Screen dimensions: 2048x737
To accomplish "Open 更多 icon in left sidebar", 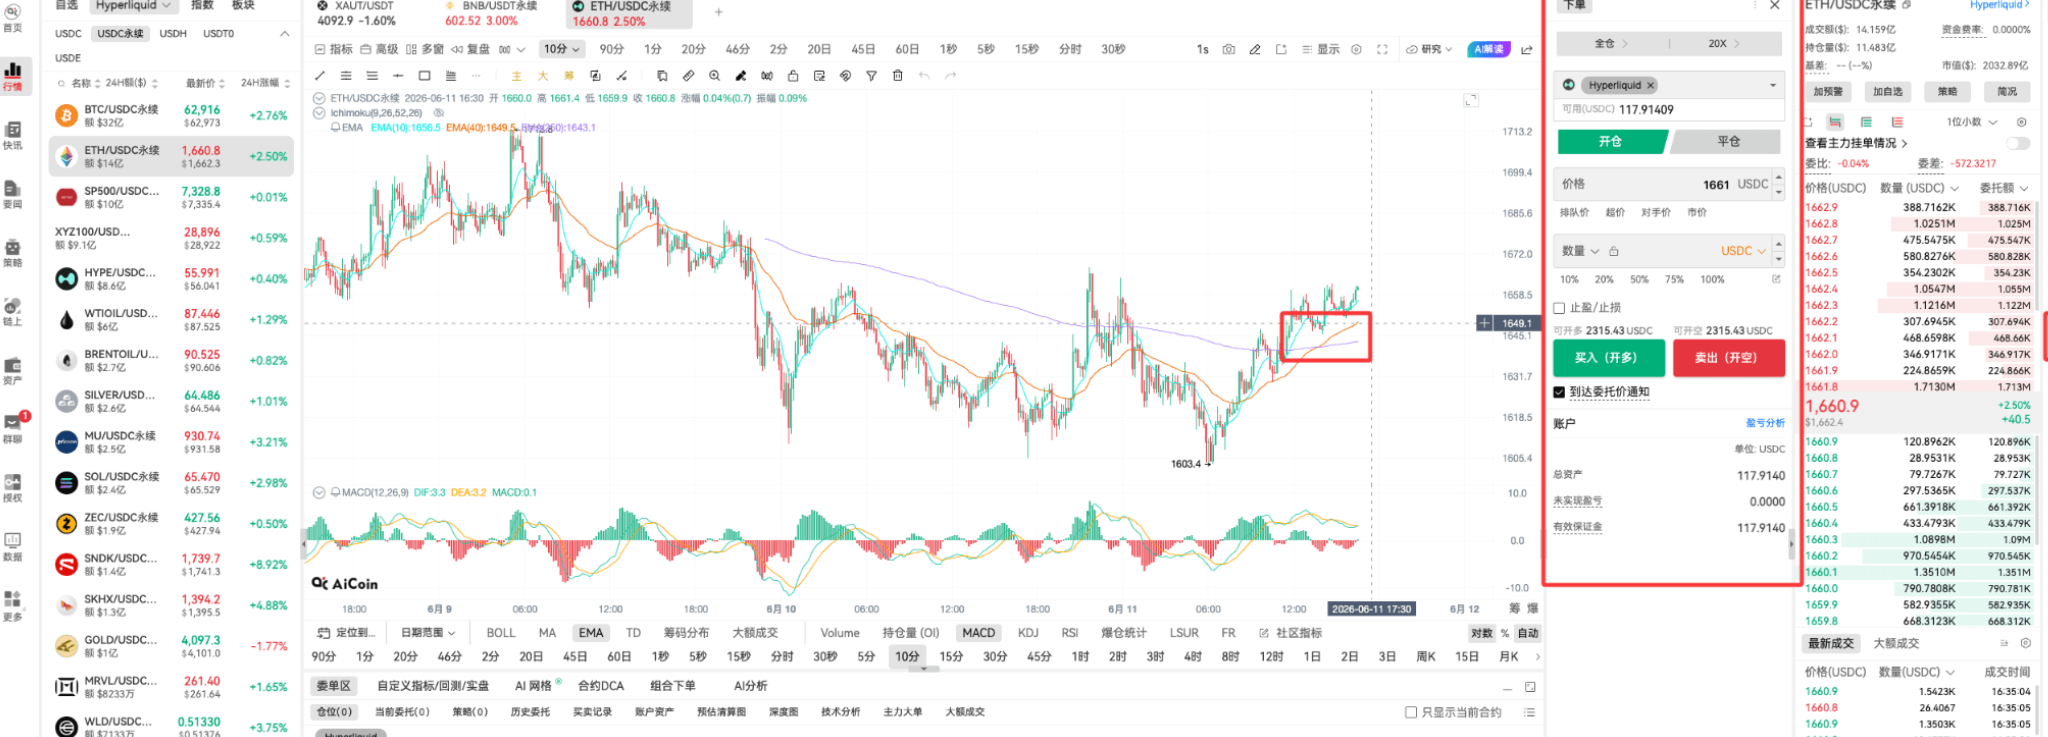I will coord(13,605).
